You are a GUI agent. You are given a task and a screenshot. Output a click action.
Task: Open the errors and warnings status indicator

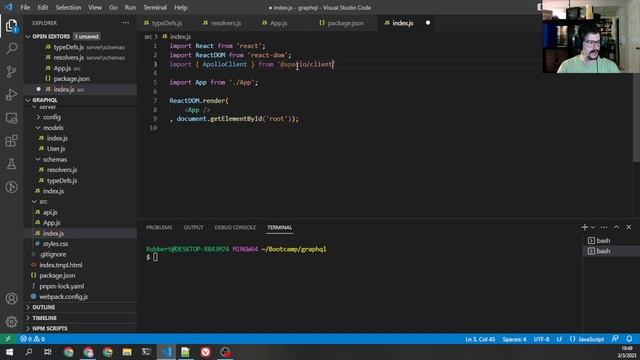coord(33,339)
